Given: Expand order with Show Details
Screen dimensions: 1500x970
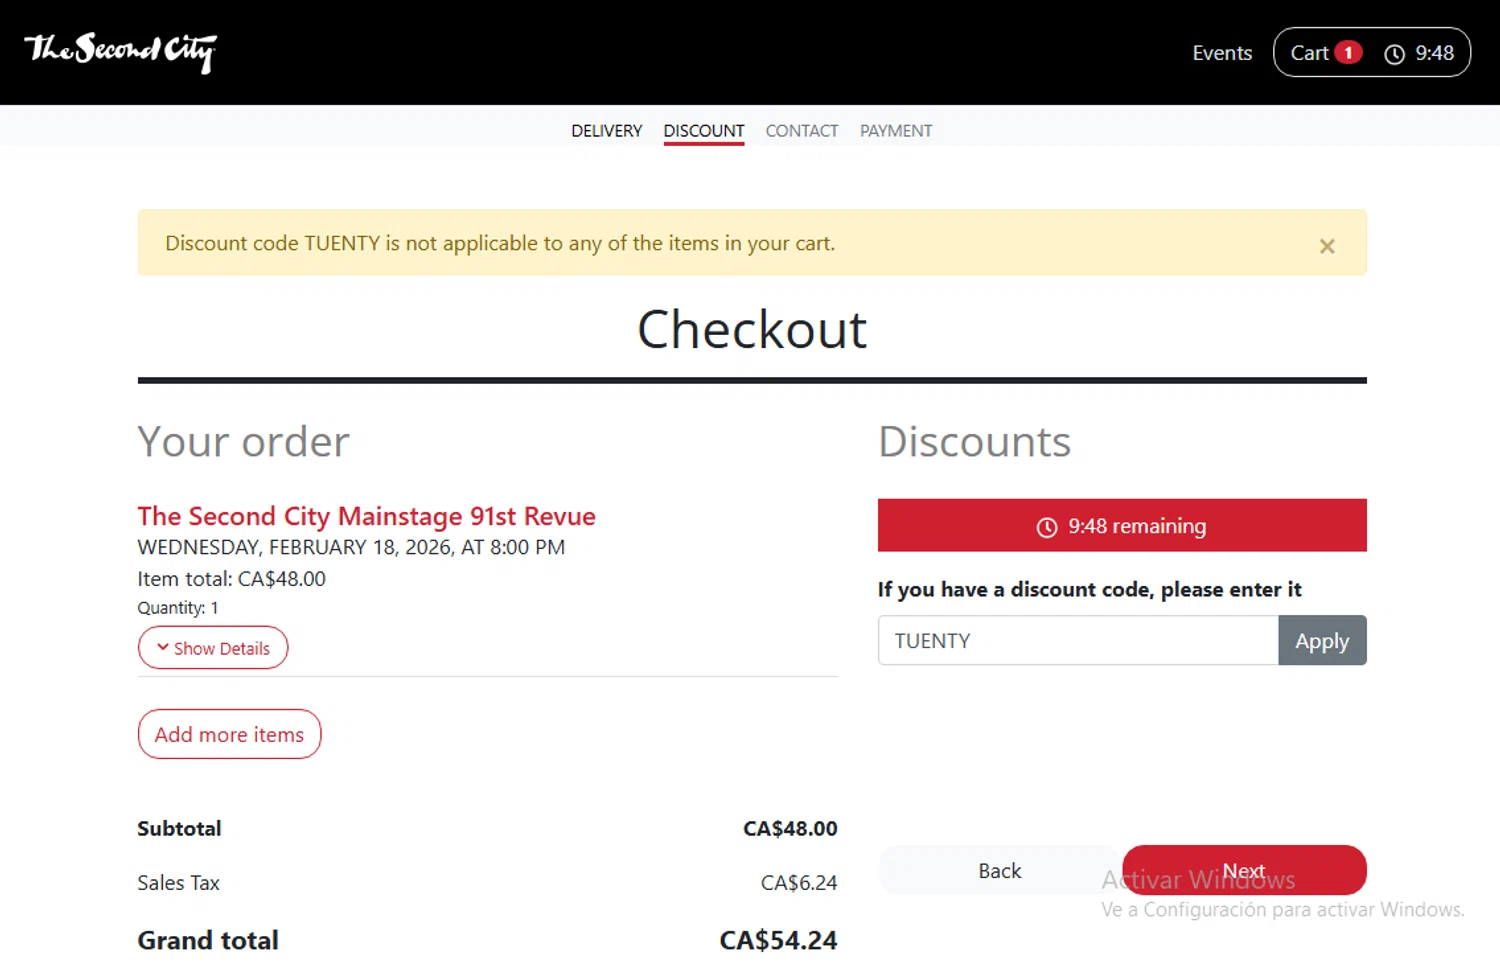Looking at the screenshot, I should click(x=213, y=648).
